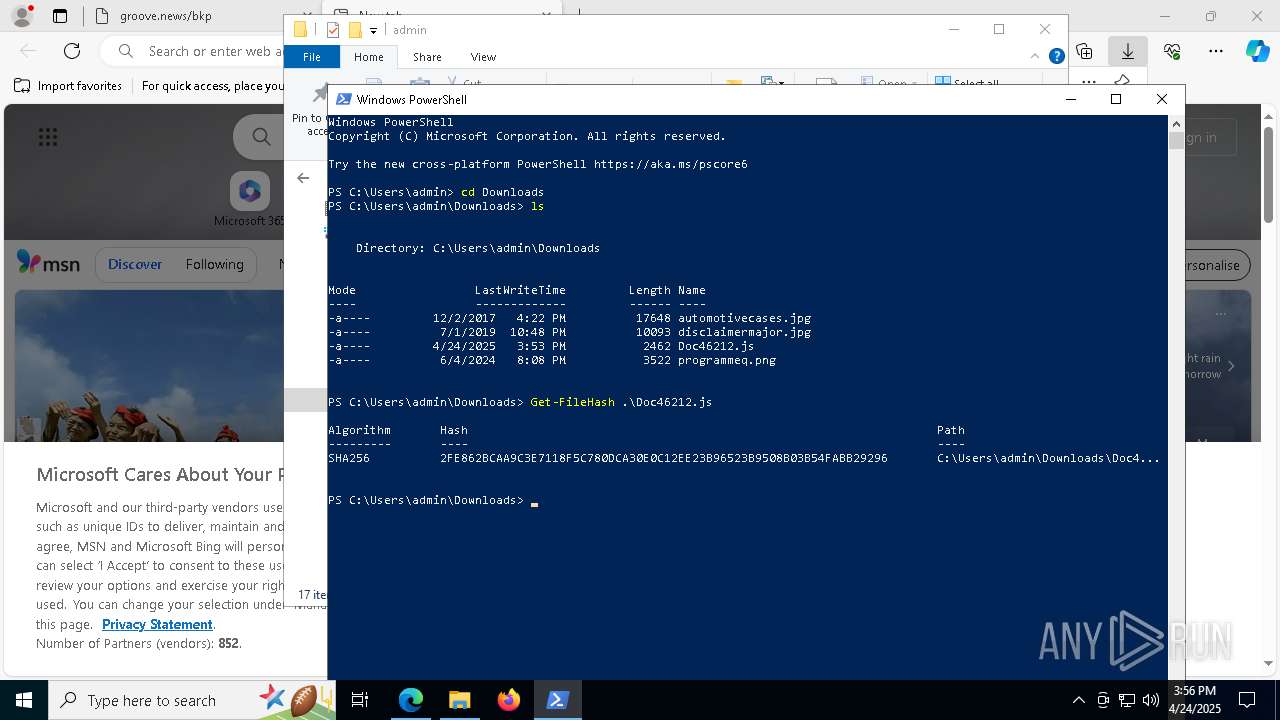
Task: Click MSN search magnifier icon
Action: [261, 137]
